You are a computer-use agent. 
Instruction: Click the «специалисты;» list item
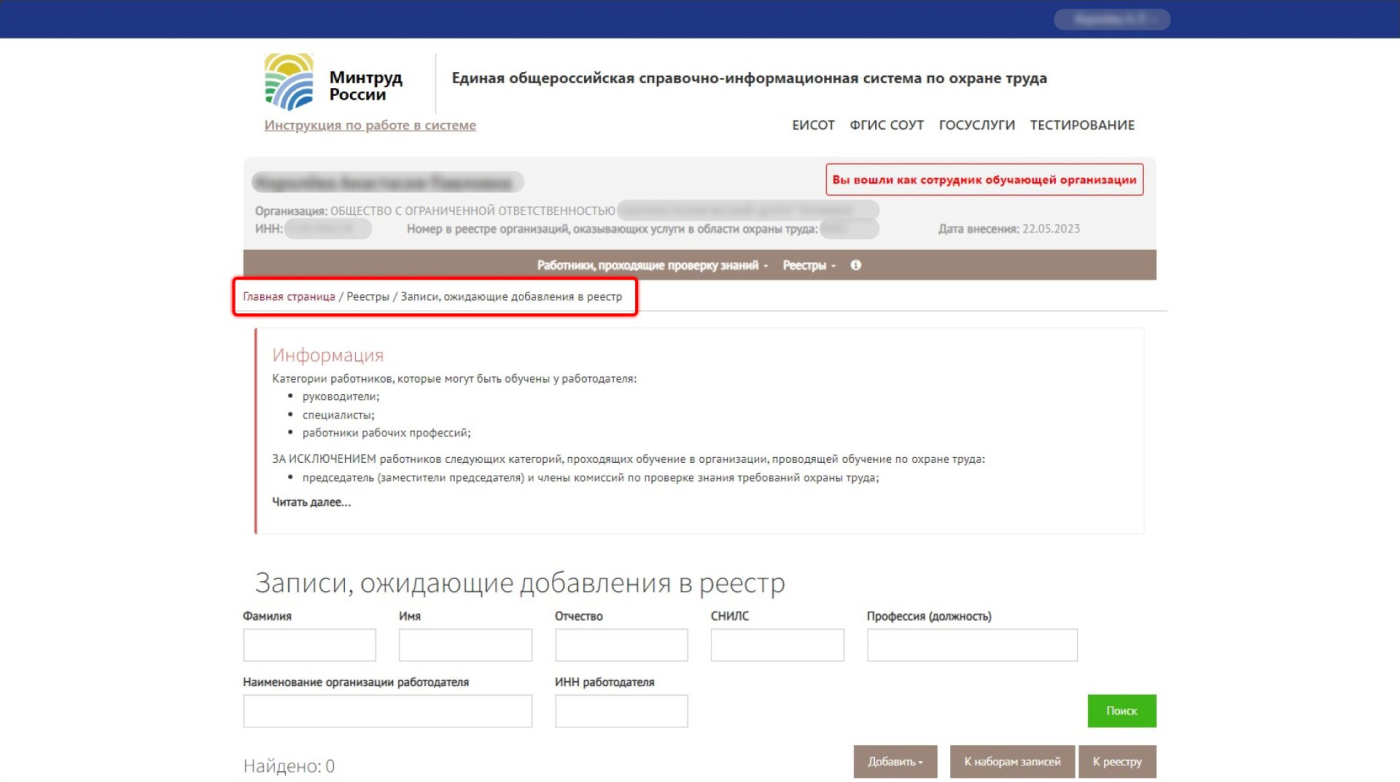339,415
